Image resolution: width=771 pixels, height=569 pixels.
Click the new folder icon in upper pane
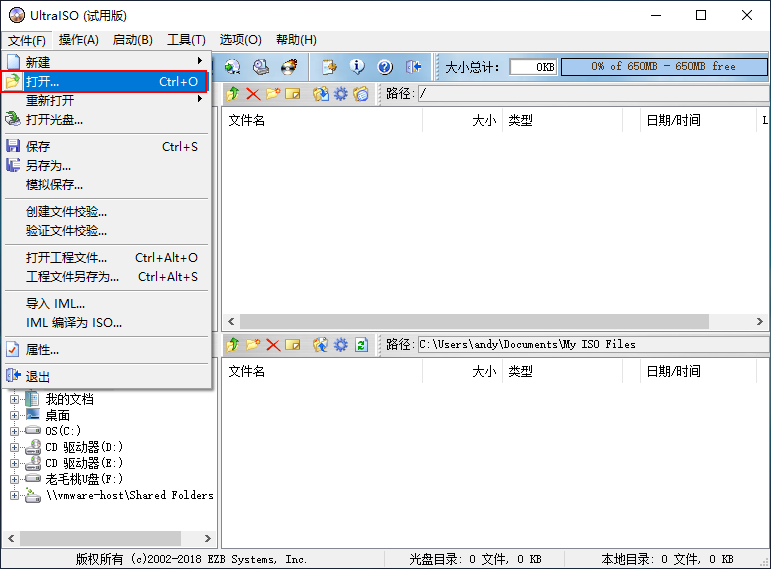coord(272,93)
